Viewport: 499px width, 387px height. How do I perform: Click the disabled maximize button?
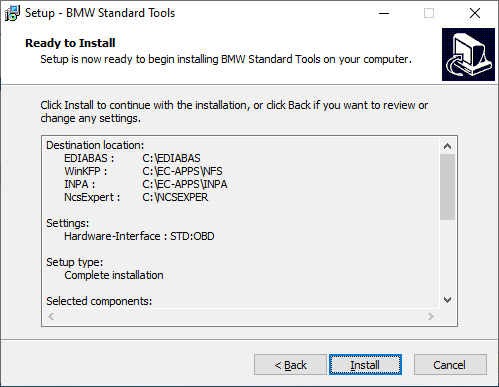[x=429, y=13]
